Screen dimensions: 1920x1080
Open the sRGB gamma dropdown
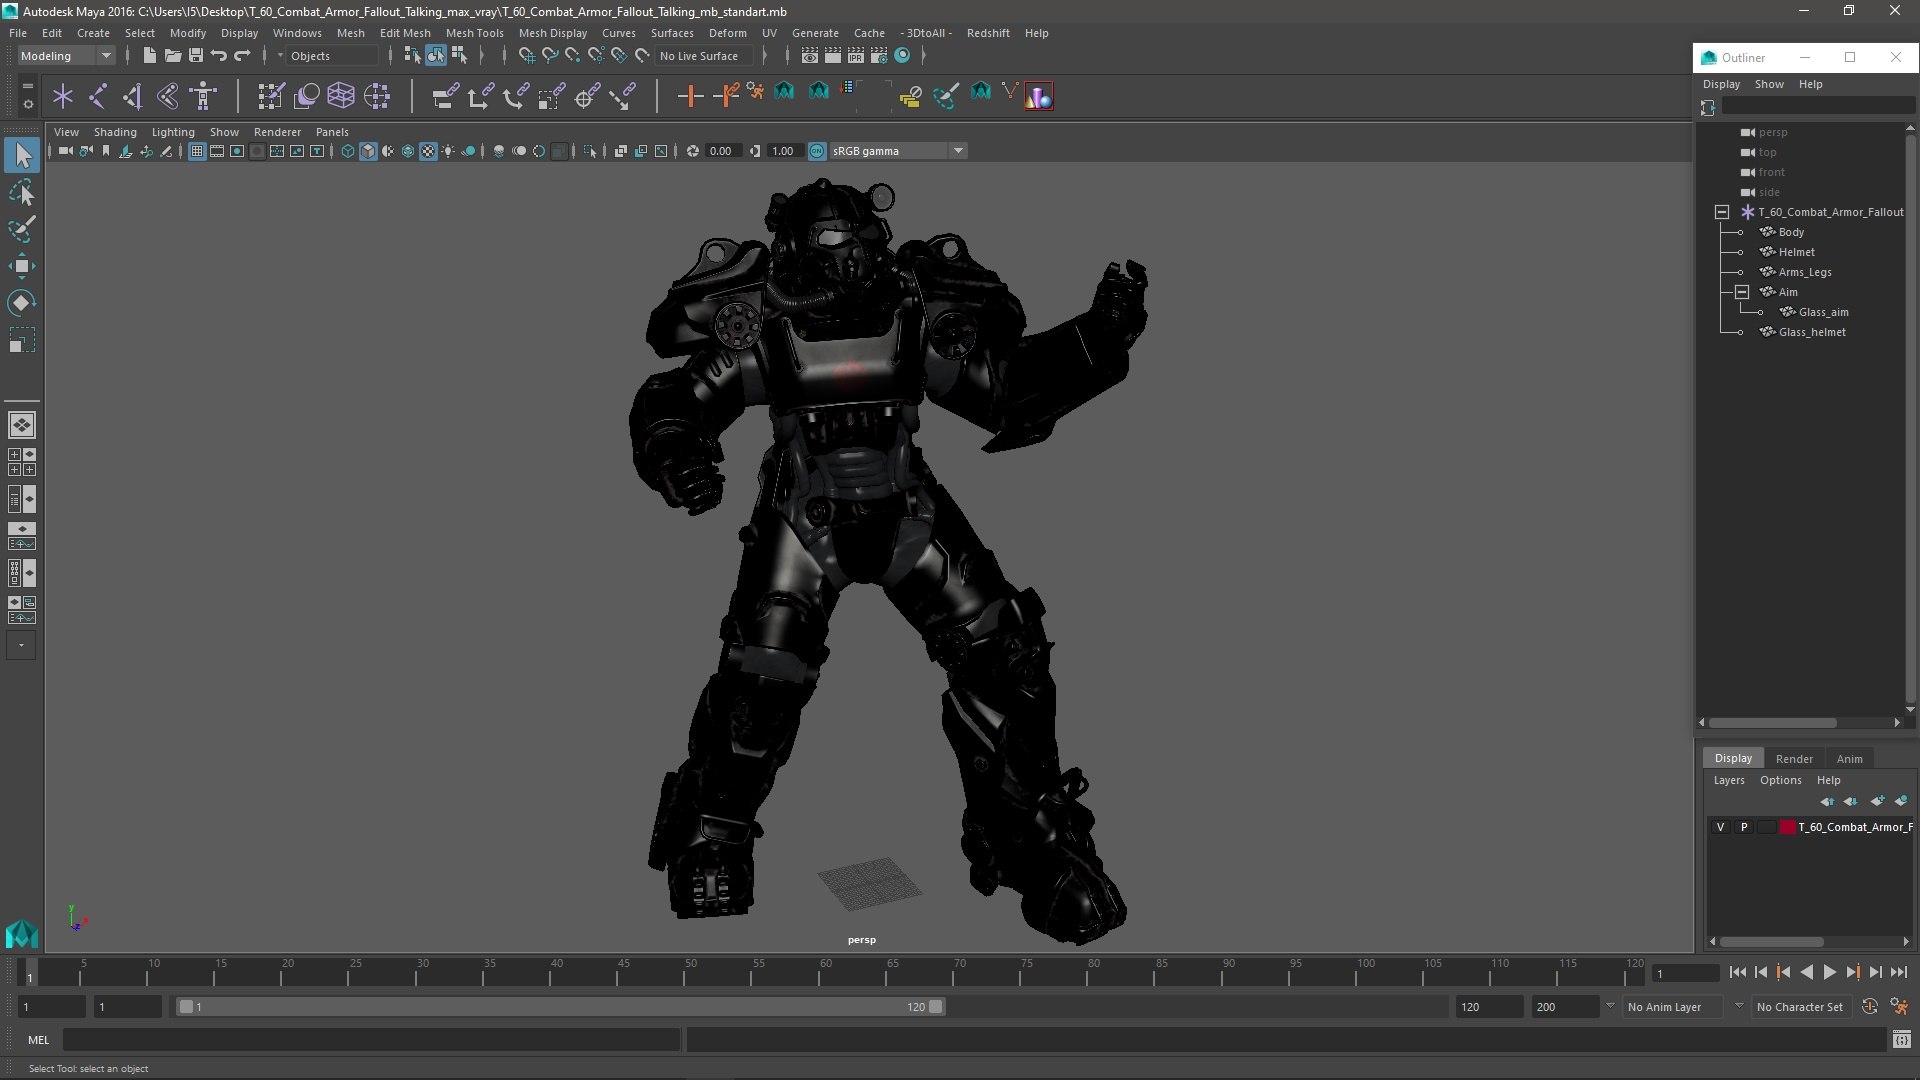coord(898,151)
